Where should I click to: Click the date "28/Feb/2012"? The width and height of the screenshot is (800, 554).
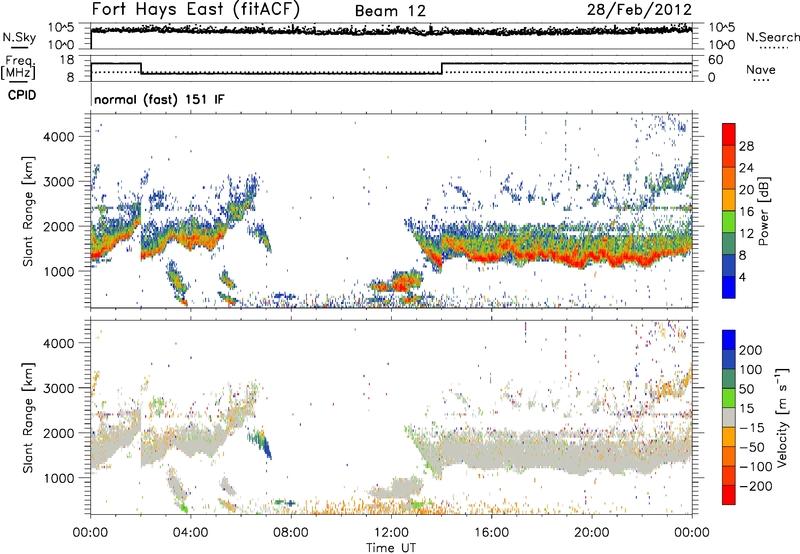tap(639, 10)
